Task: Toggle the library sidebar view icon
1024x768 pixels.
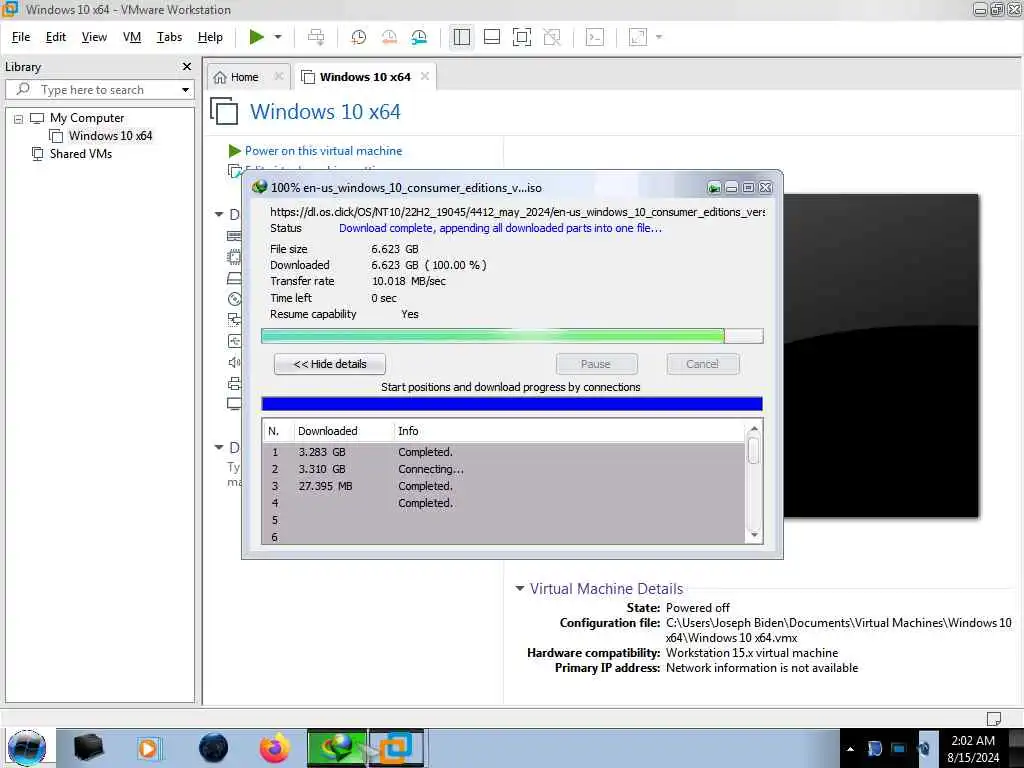Action: [462, 37]
